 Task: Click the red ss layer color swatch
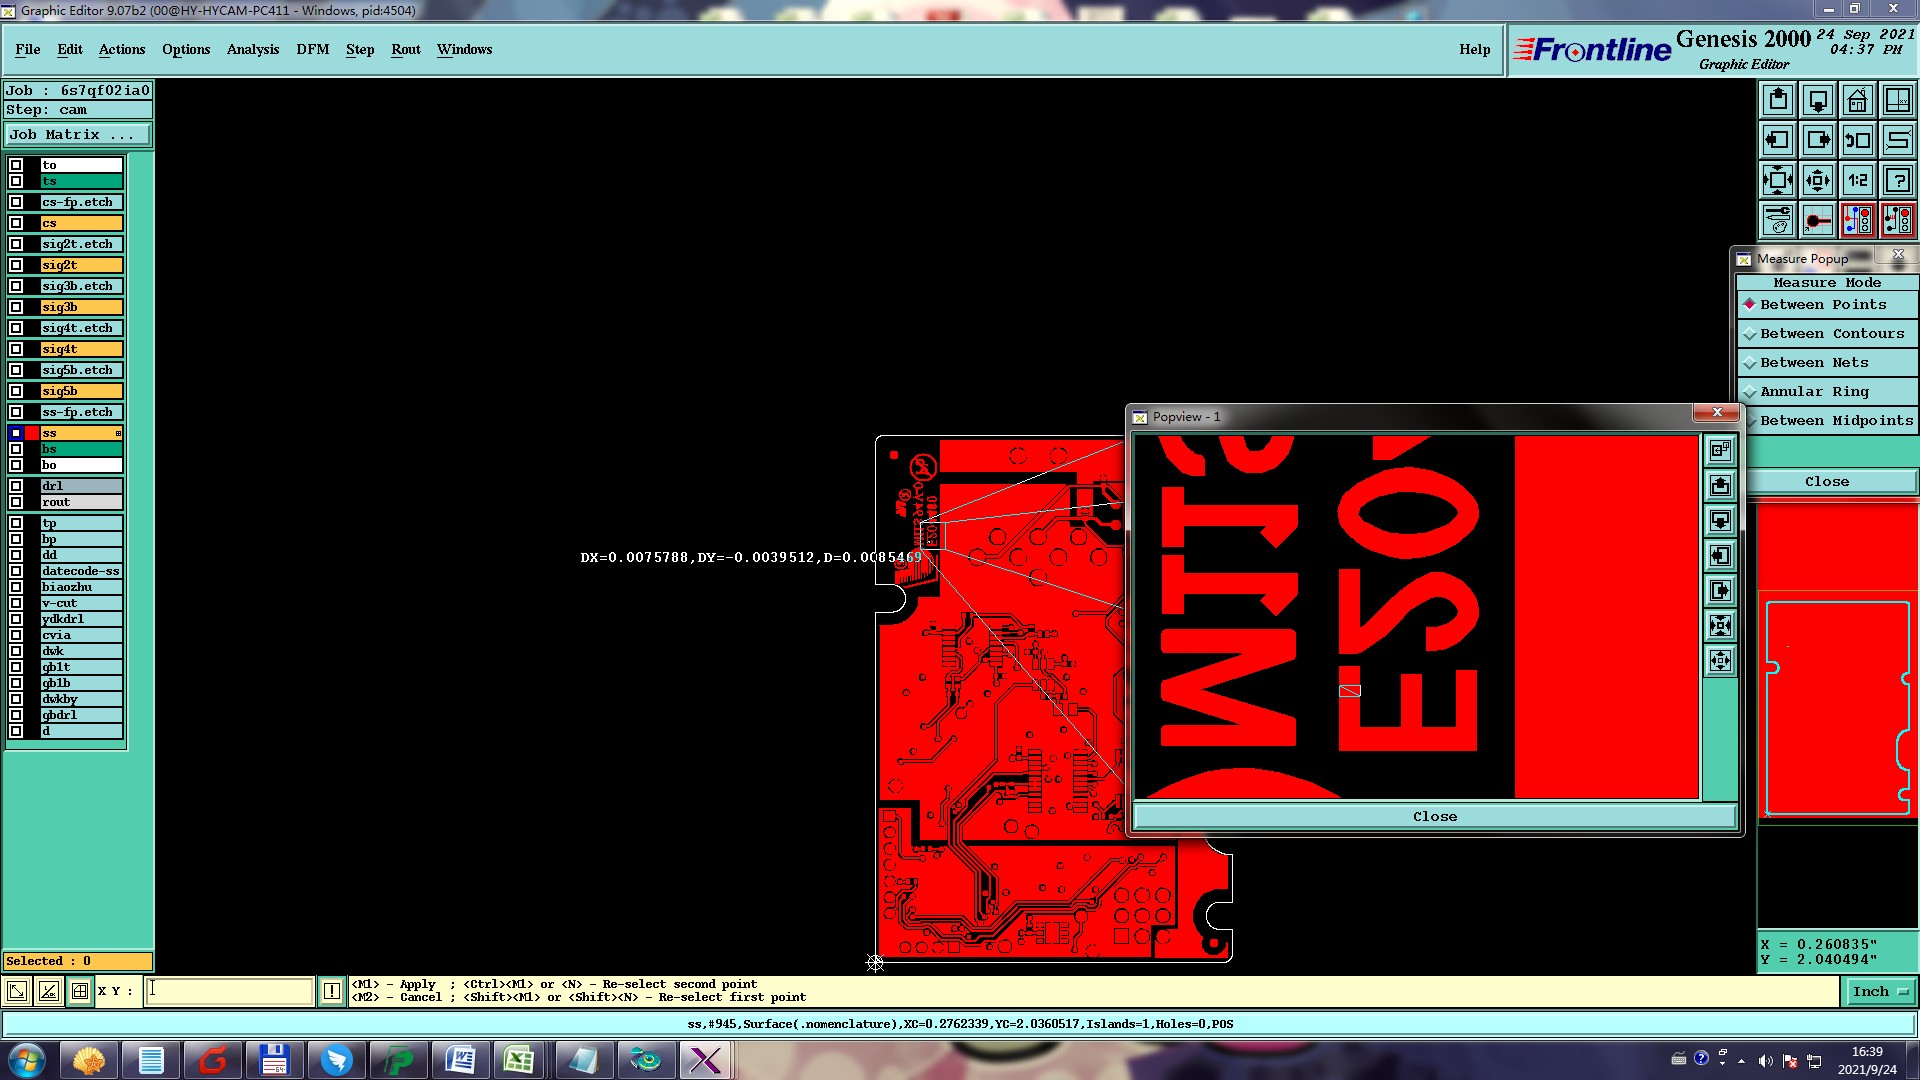32,433
